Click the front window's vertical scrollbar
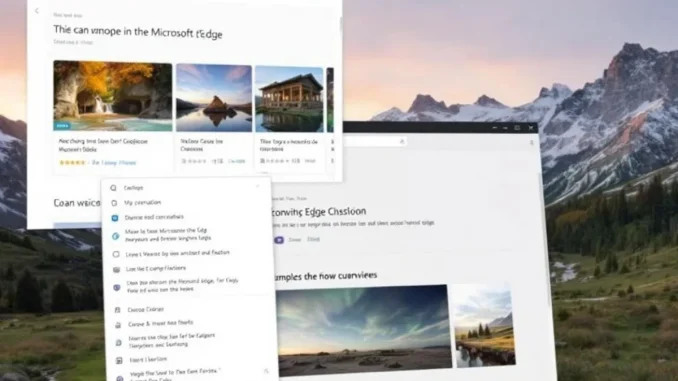 click(340, 24)
